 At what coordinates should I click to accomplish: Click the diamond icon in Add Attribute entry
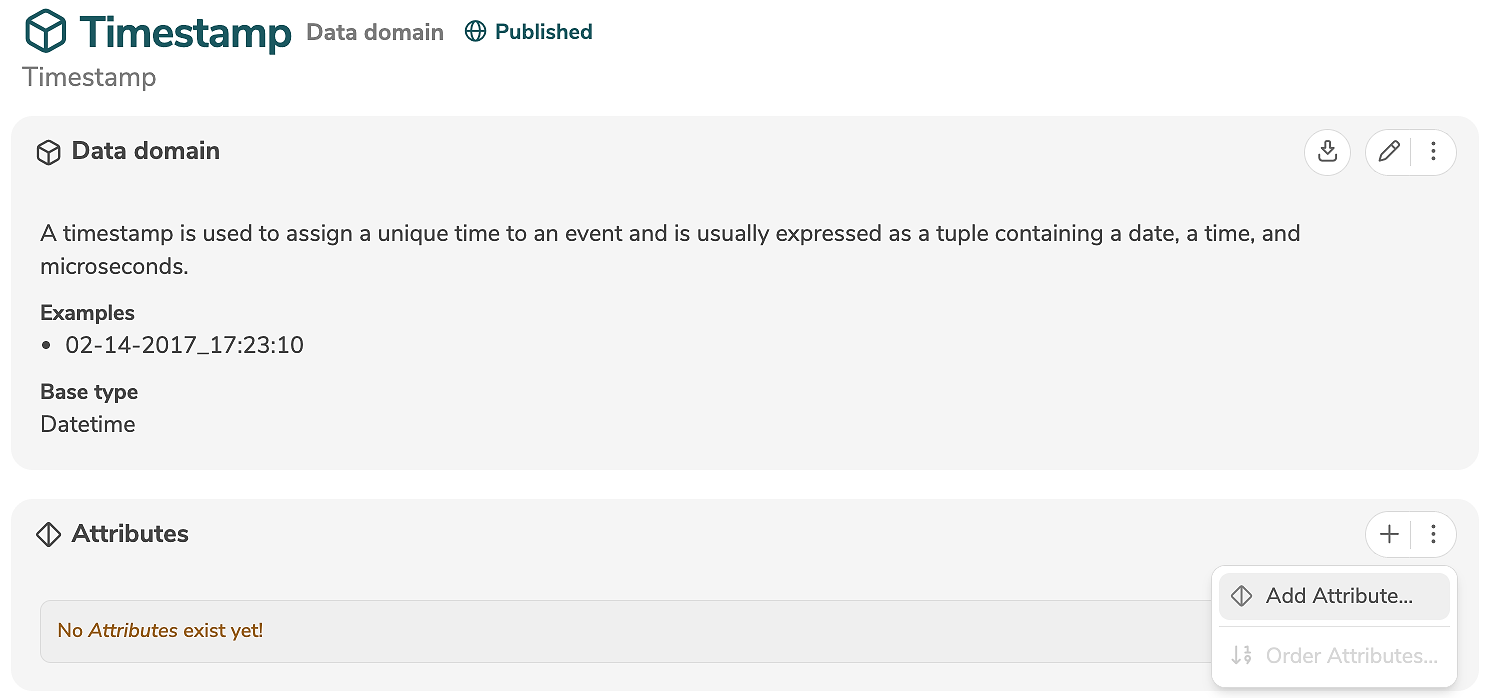1242,596
